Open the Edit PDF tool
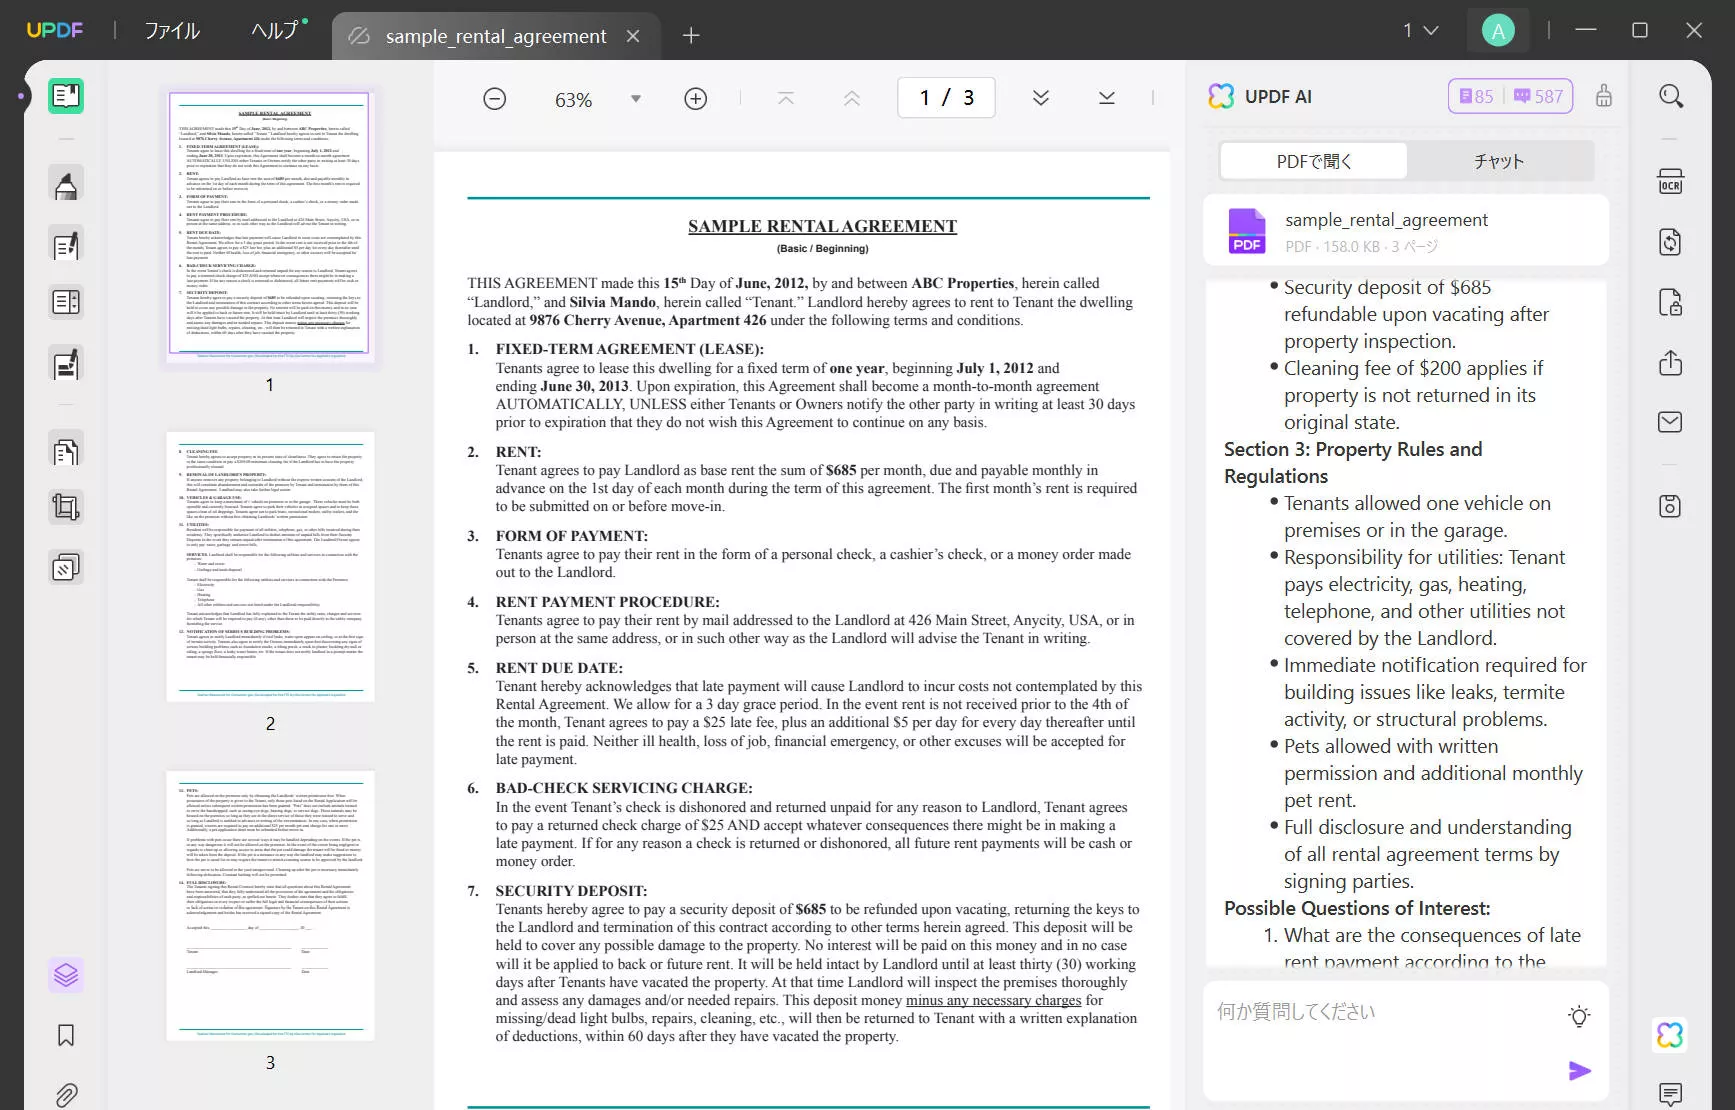 (66, 245)
